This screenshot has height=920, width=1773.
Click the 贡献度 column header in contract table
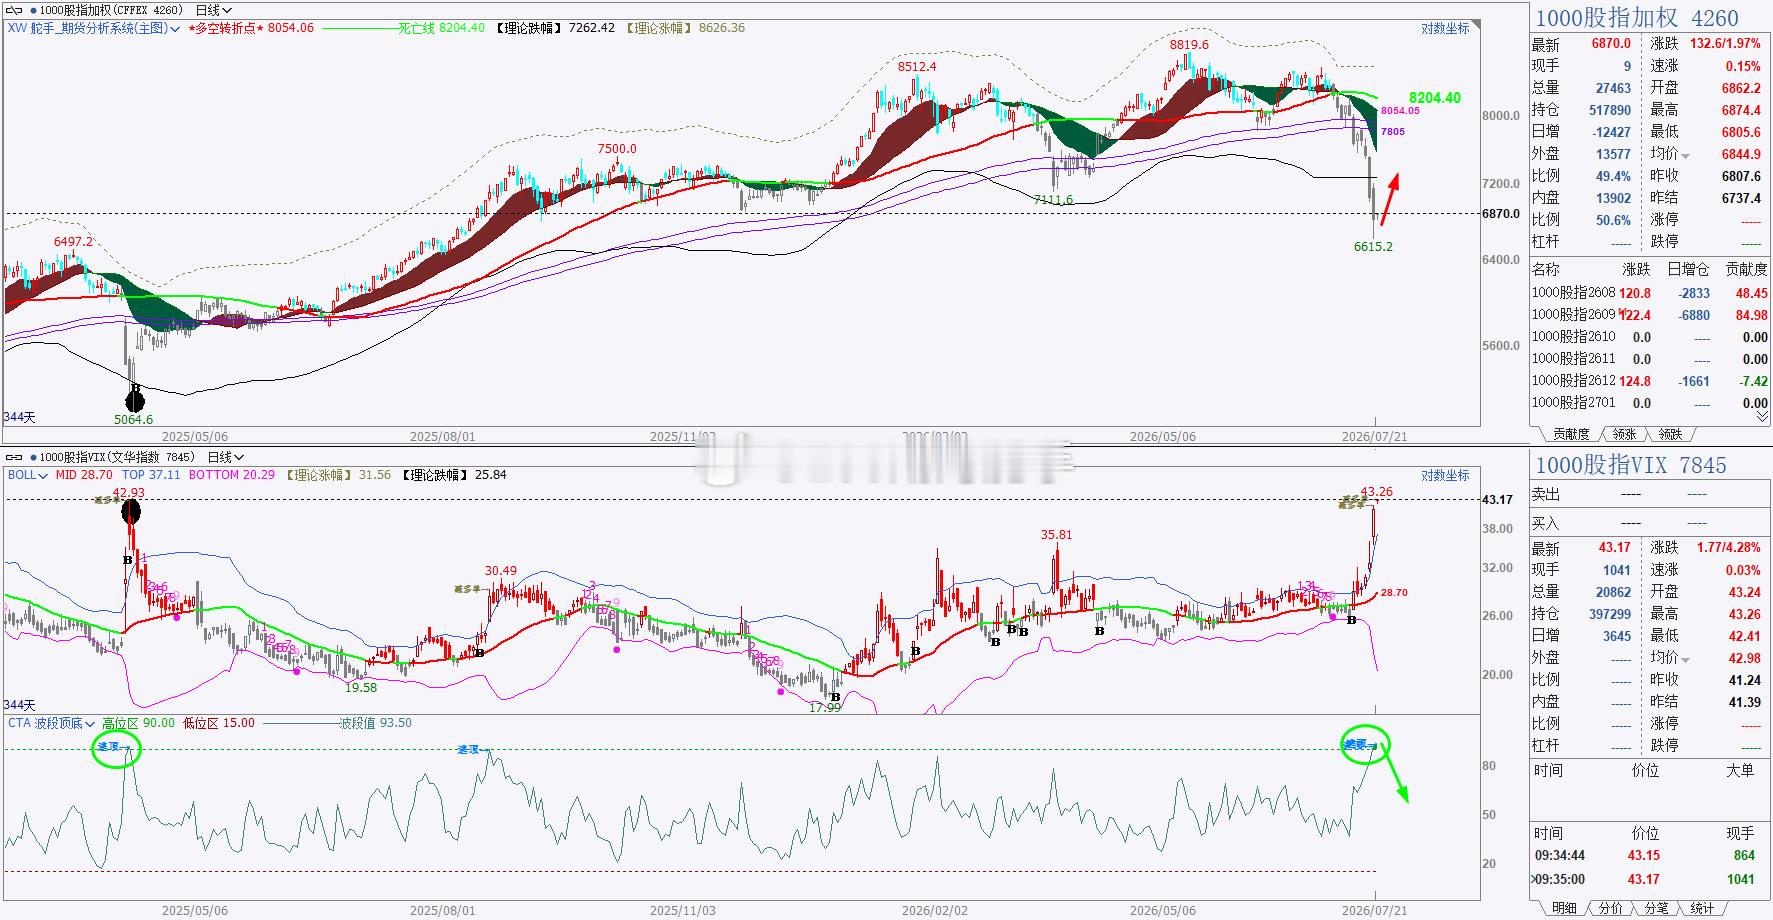1746,270
